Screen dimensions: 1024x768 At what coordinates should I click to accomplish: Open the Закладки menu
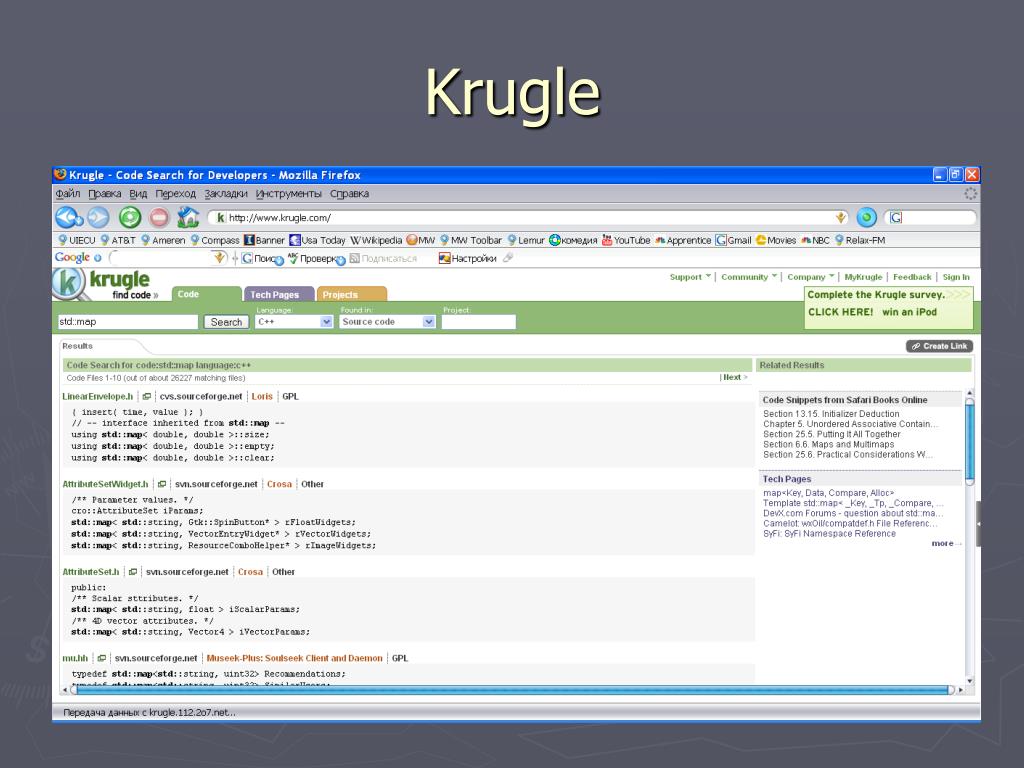[x=226, y=194]
